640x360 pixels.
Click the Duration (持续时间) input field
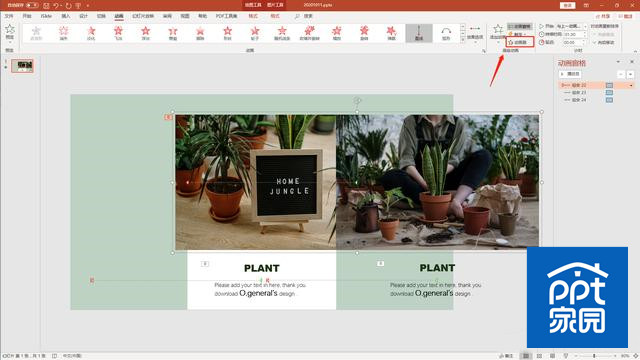(575, 34)
